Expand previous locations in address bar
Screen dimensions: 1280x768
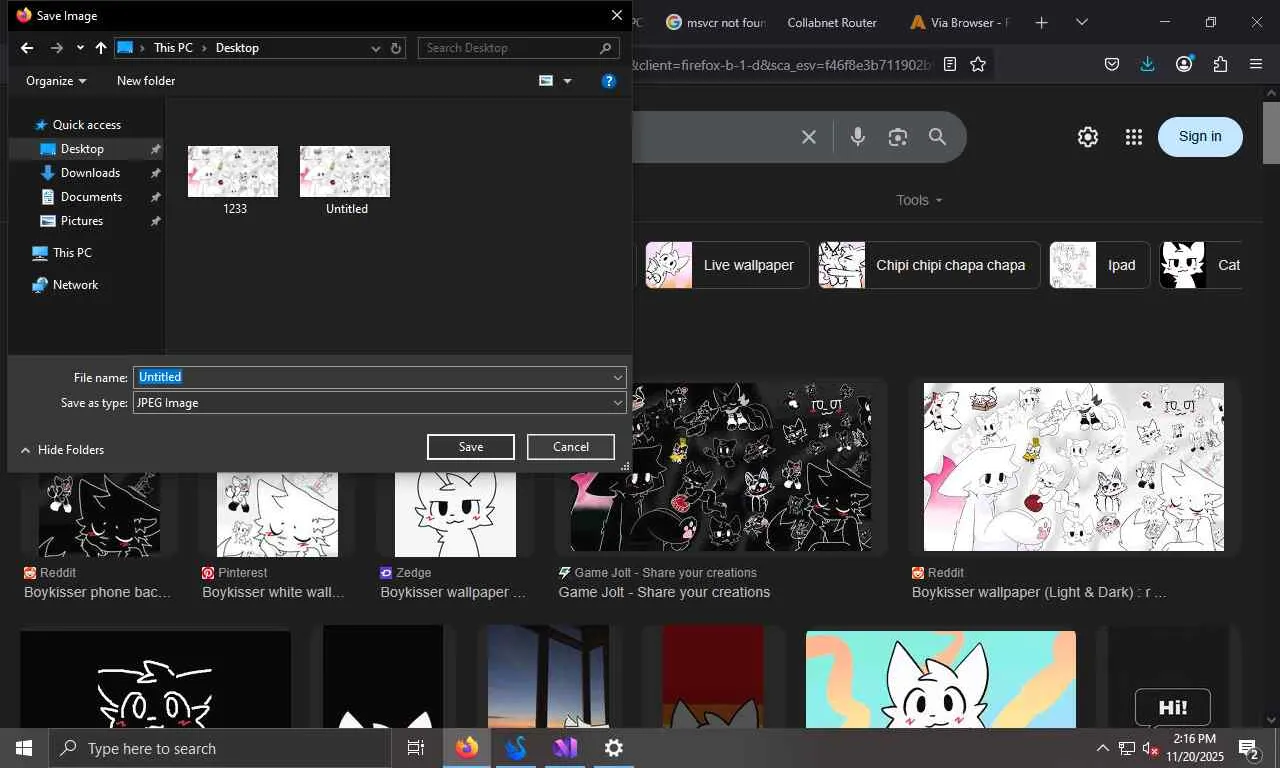coord(376,48)
